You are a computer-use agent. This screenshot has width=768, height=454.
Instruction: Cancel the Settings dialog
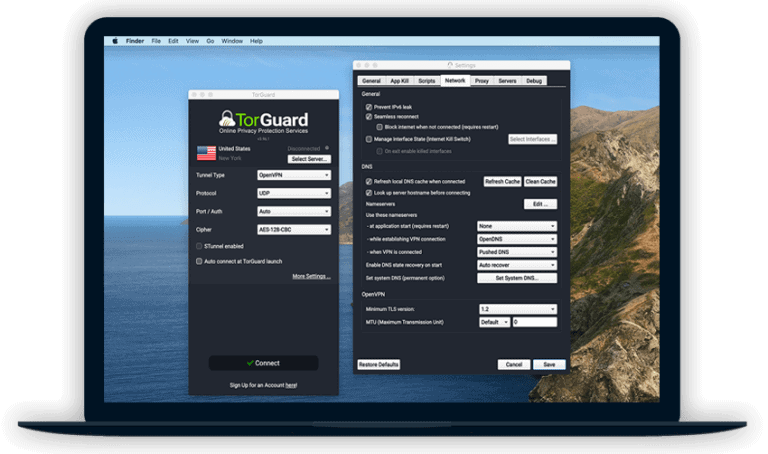[x=514, y=364]
